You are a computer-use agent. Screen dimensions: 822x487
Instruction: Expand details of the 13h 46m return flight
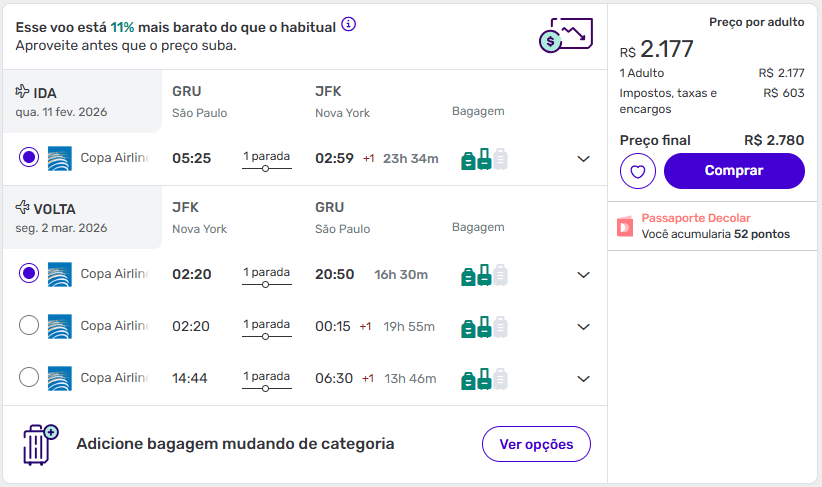click(584, 379)
